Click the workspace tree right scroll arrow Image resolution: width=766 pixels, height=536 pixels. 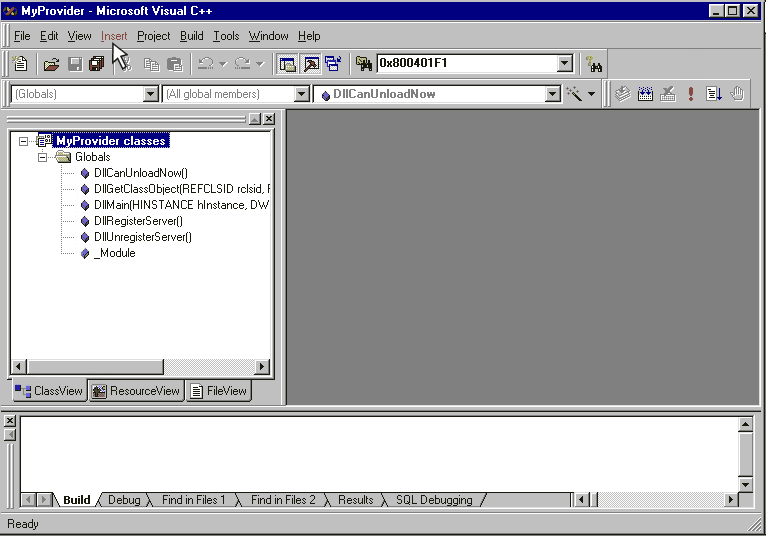tap(262, 366)
